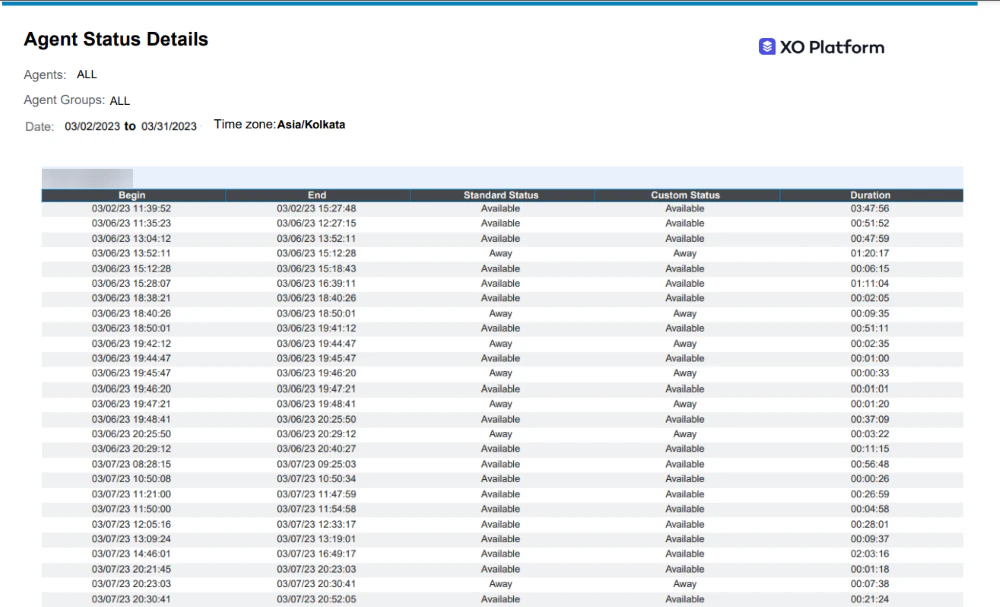
Task: Sort by the Standard Status column header
Action: [500, 195]
